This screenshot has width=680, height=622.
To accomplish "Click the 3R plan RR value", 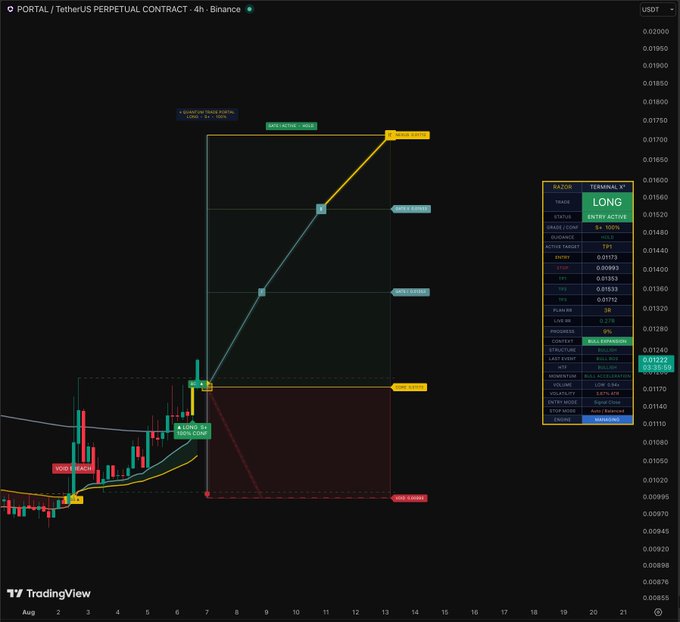I will pyautogui.click(x=607, y=310).
